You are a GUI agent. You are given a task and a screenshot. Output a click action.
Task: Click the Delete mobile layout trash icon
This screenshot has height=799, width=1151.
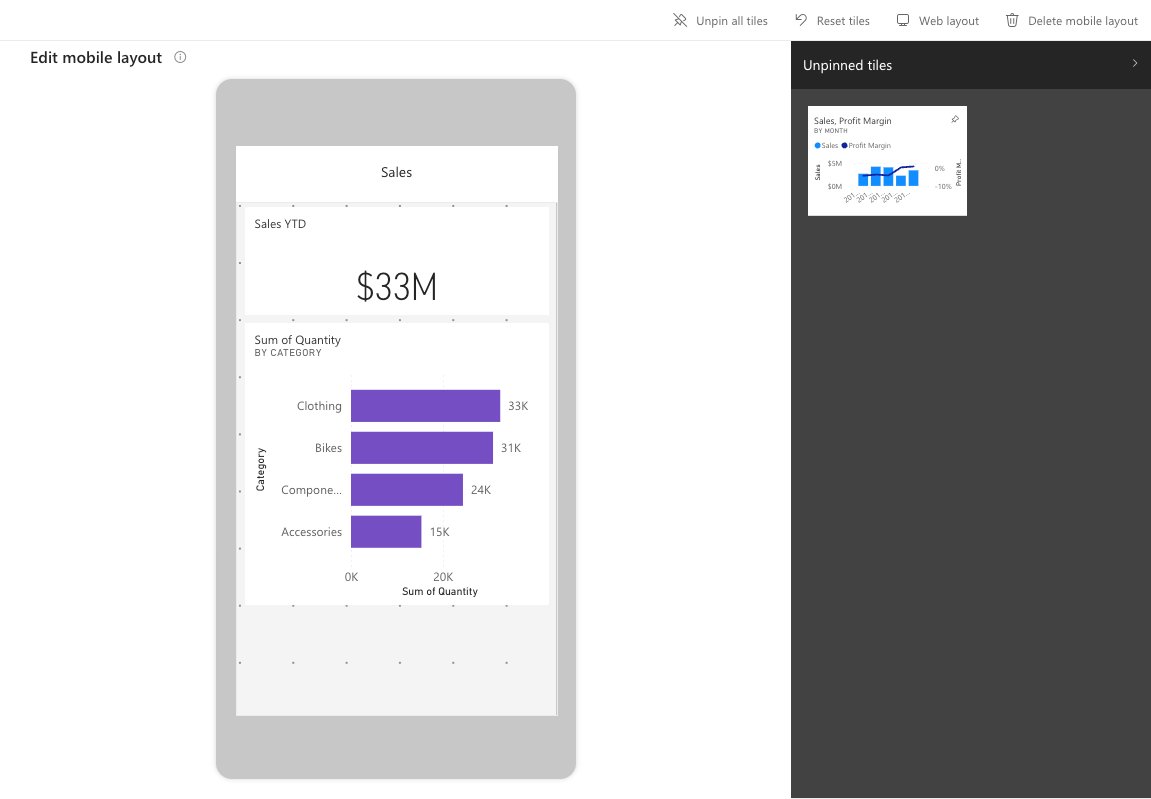tap(1012, 21)
